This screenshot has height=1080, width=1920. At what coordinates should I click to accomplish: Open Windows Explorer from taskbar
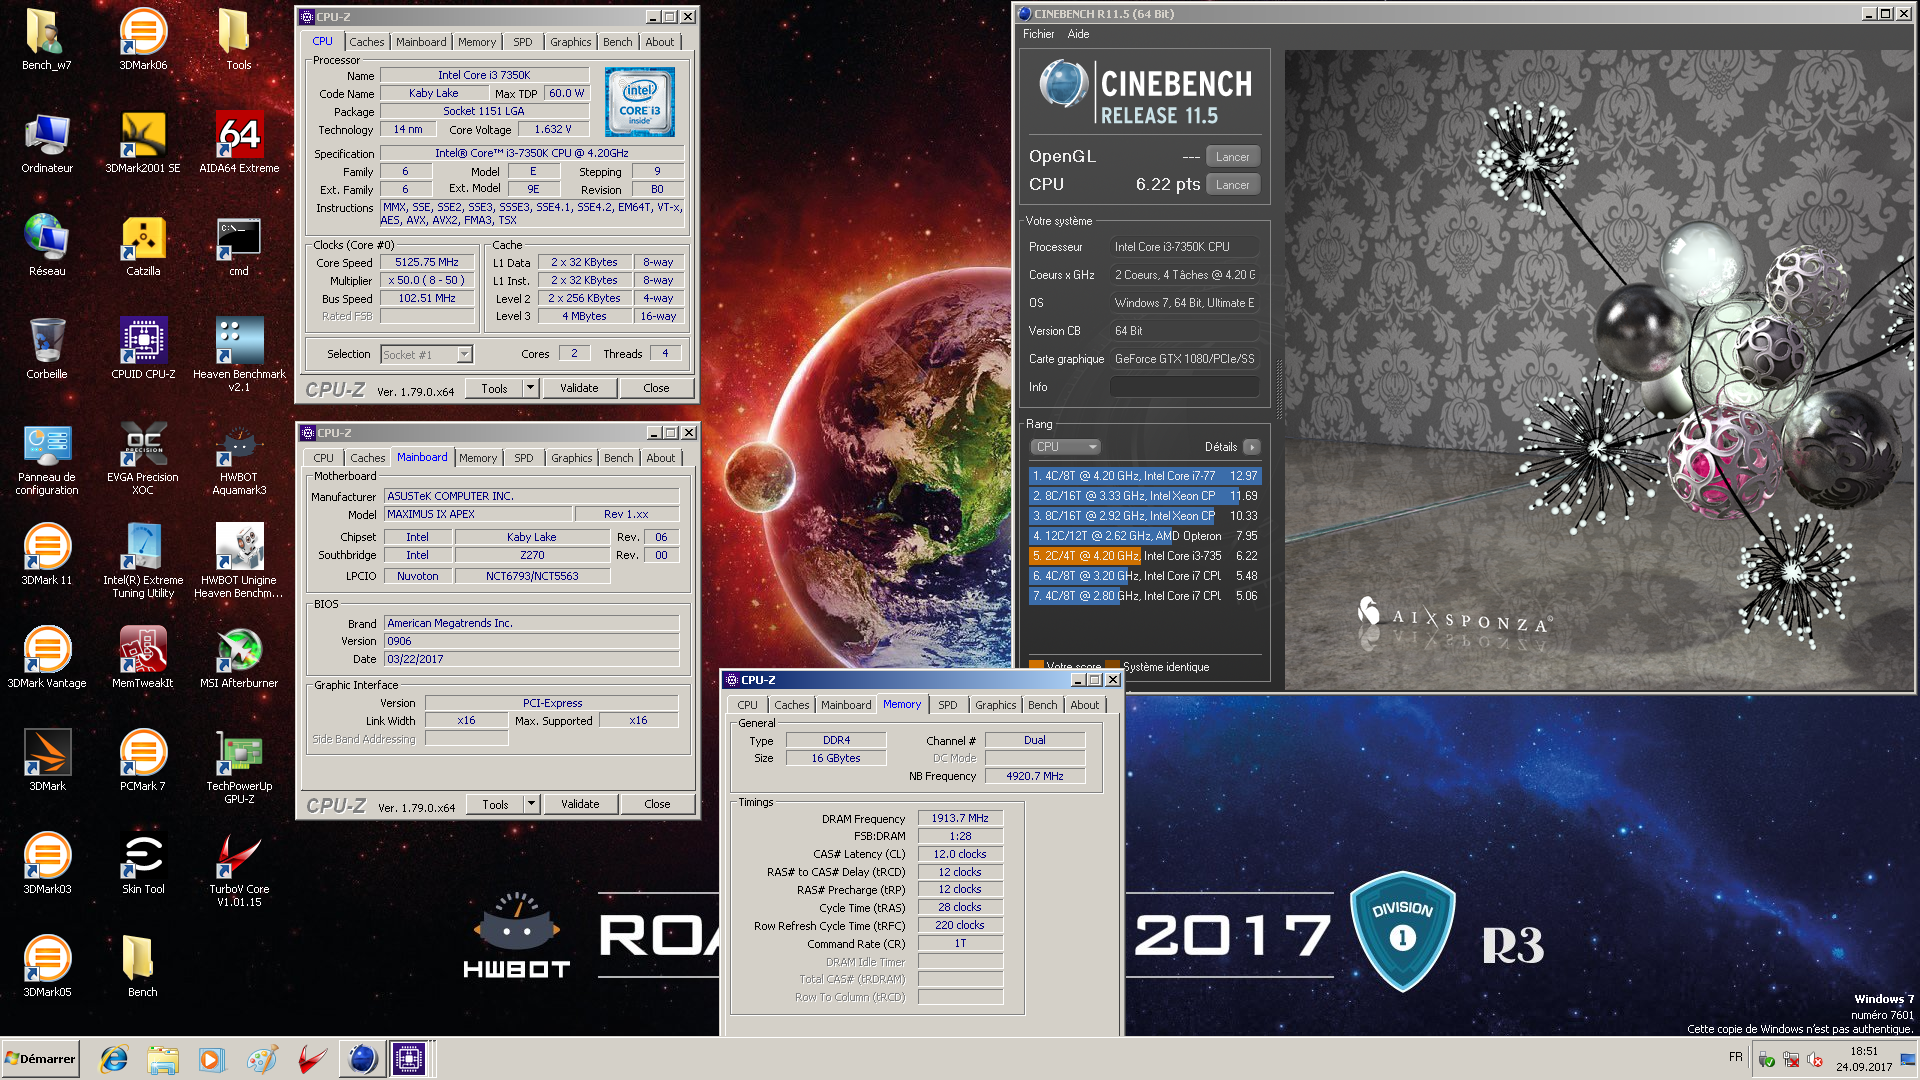162,1059
